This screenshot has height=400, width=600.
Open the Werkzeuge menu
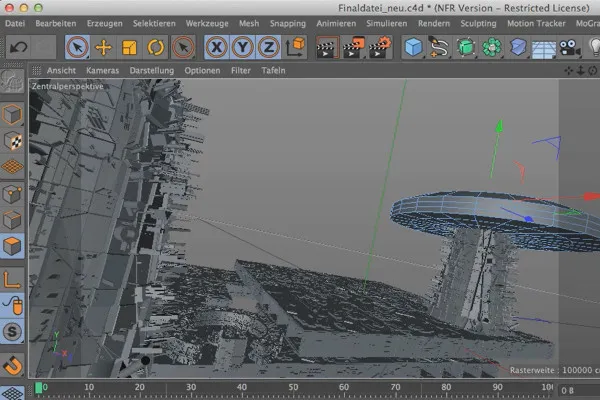pos(207,23)
